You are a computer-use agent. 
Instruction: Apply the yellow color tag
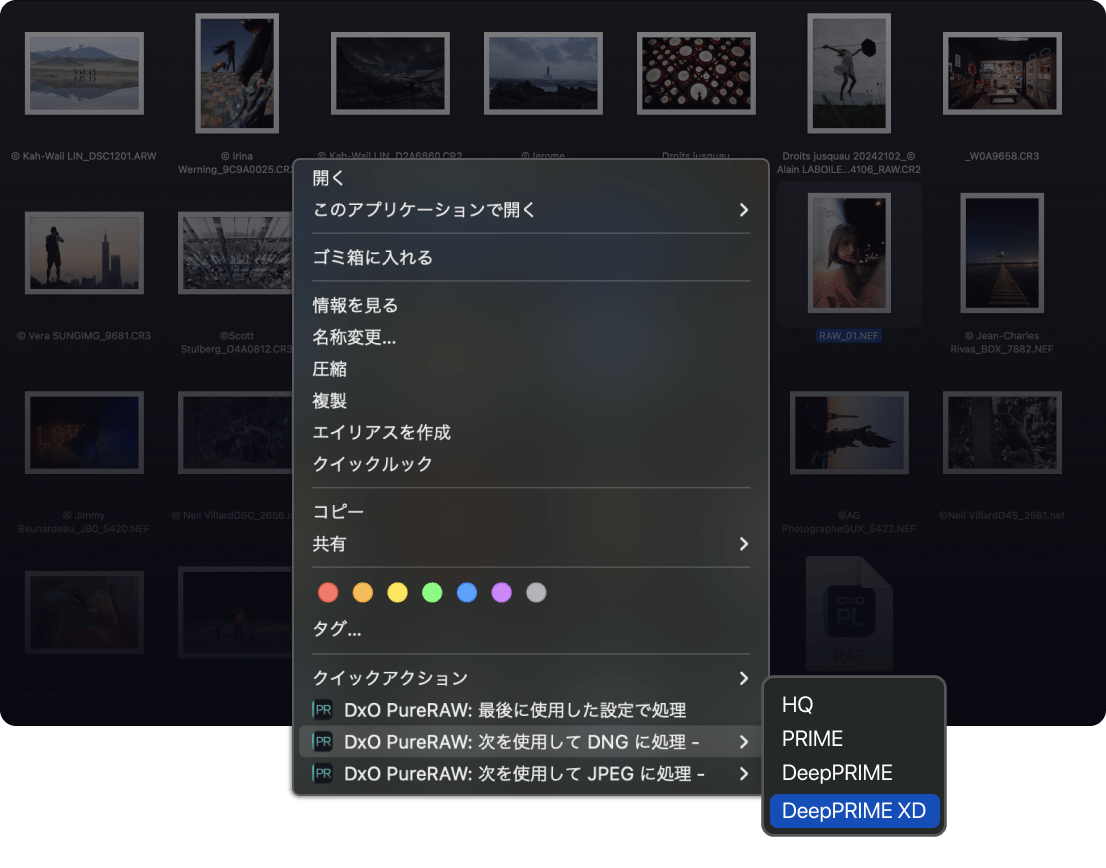coord(397,592)
